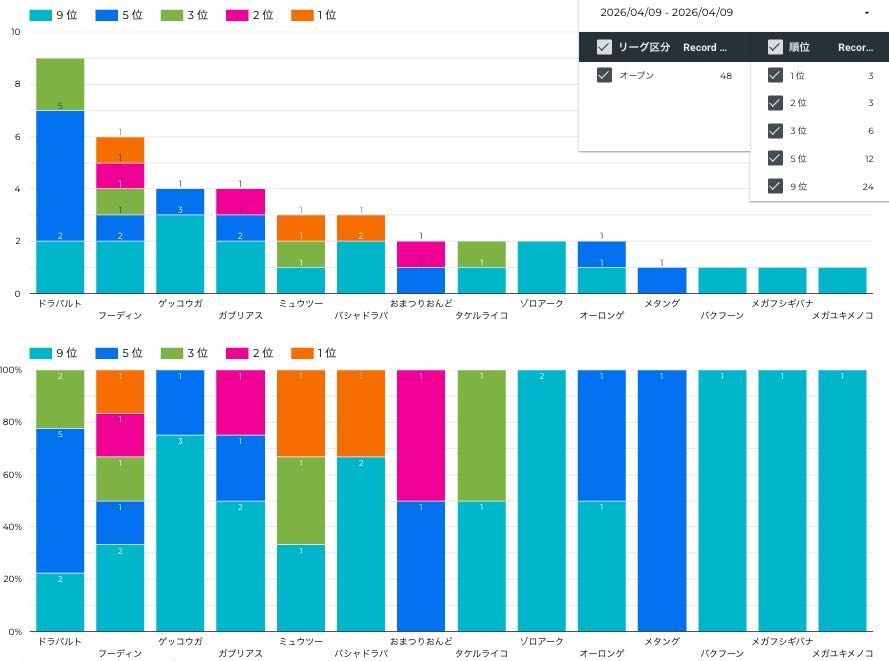Viewport: 889px width, 661px height.
Task: Open the date range dropdown arrow
Action: 866,13
